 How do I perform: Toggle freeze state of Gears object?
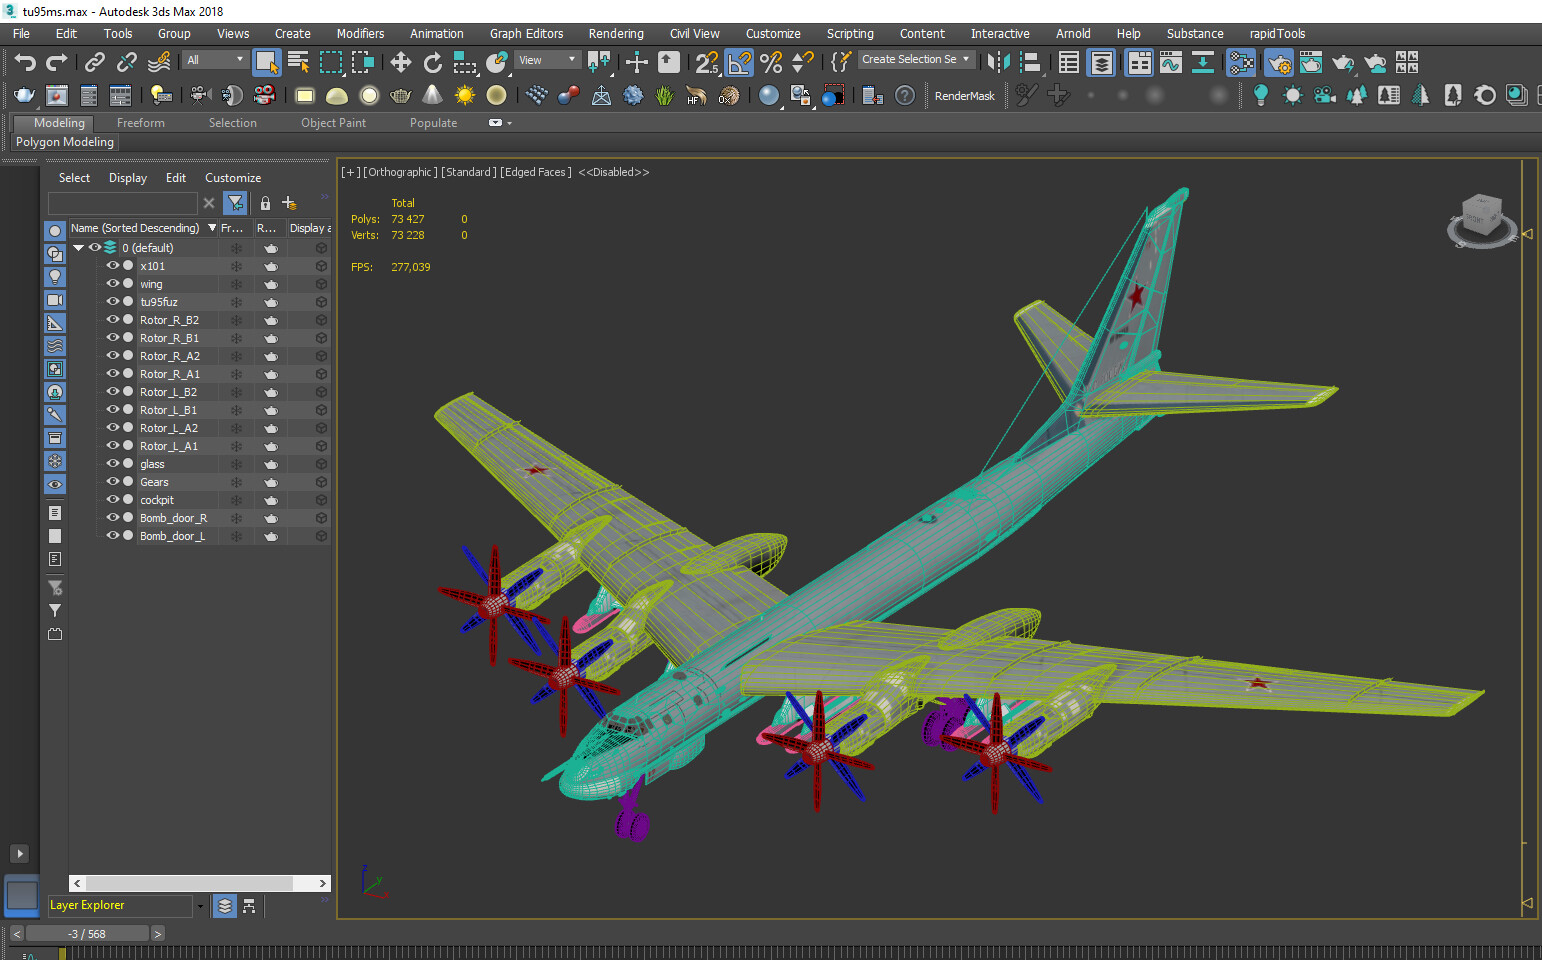[237, 482]
